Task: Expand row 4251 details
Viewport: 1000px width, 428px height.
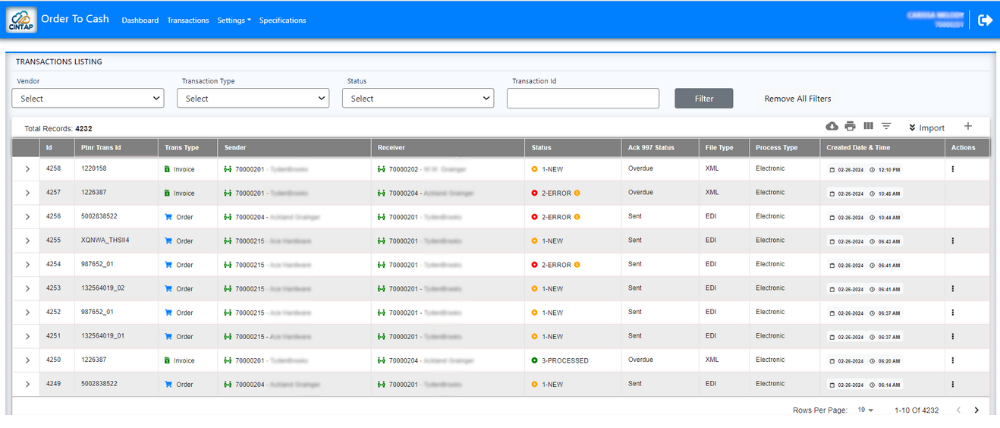Action: tap(27, 336)
